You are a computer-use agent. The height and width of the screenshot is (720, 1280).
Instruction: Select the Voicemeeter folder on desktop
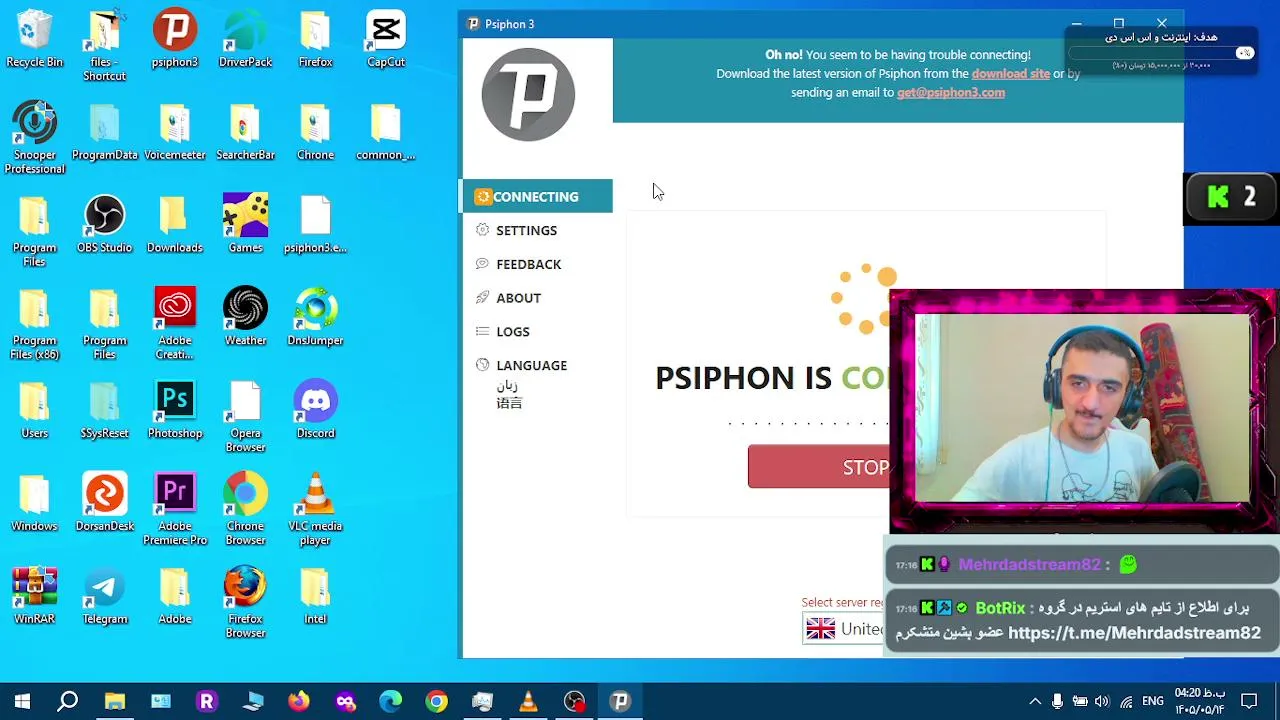click(x=175, y=132)
